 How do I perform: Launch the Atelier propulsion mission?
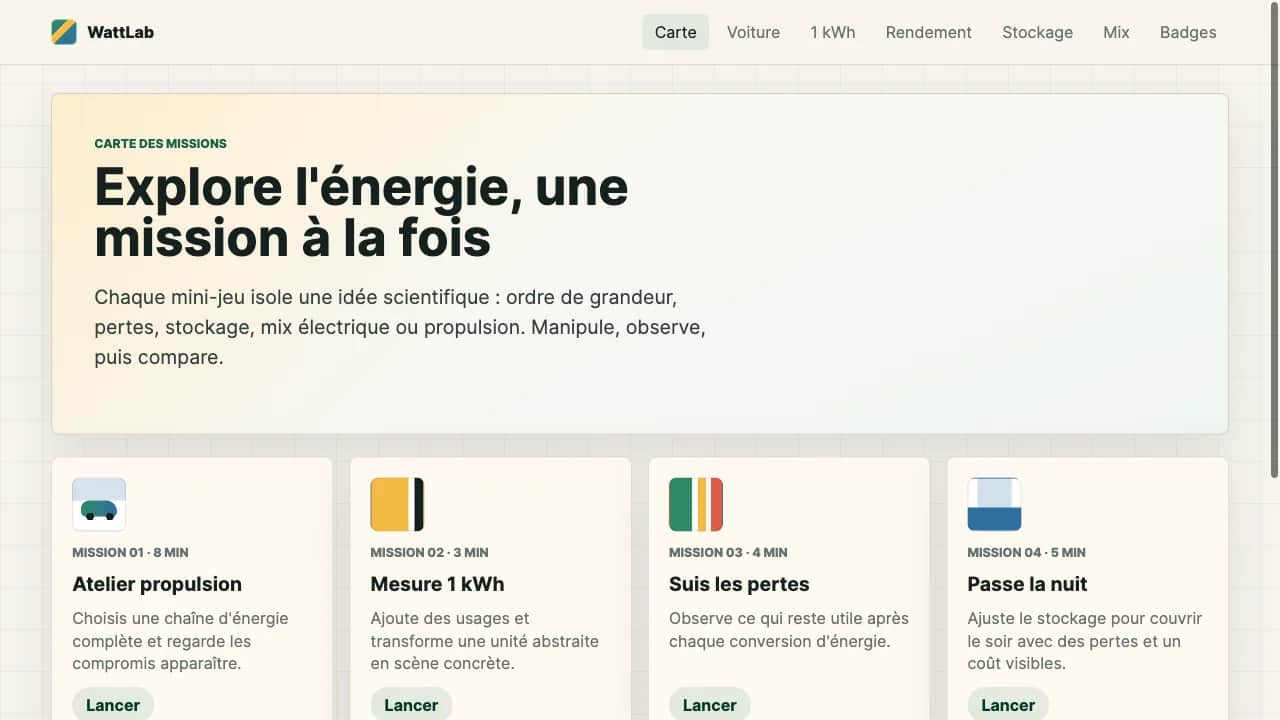(113, 704)
